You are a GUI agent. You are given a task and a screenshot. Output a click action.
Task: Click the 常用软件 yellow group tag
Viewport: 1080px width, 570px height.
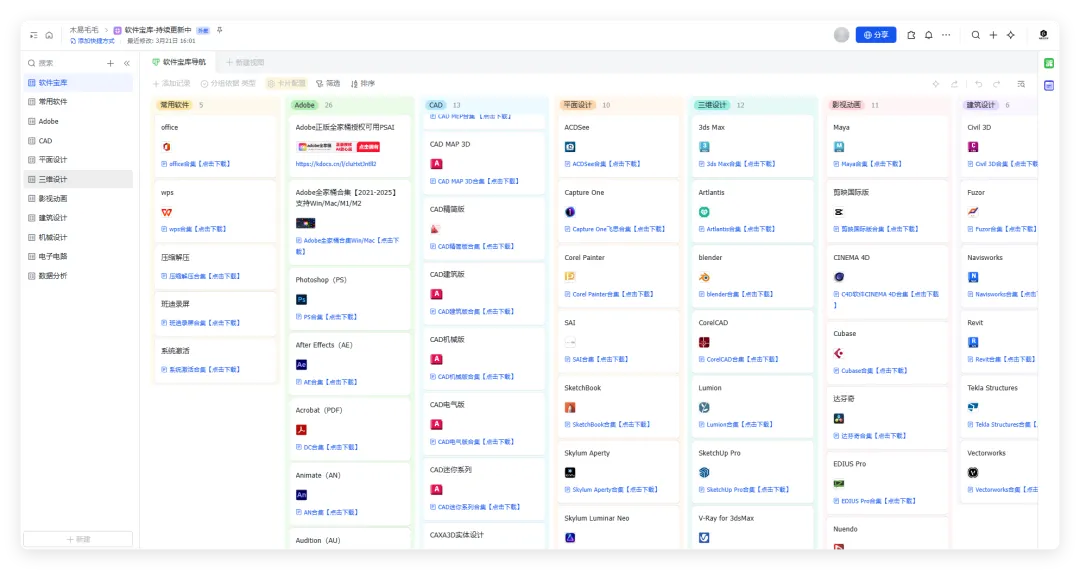[174, 105]
